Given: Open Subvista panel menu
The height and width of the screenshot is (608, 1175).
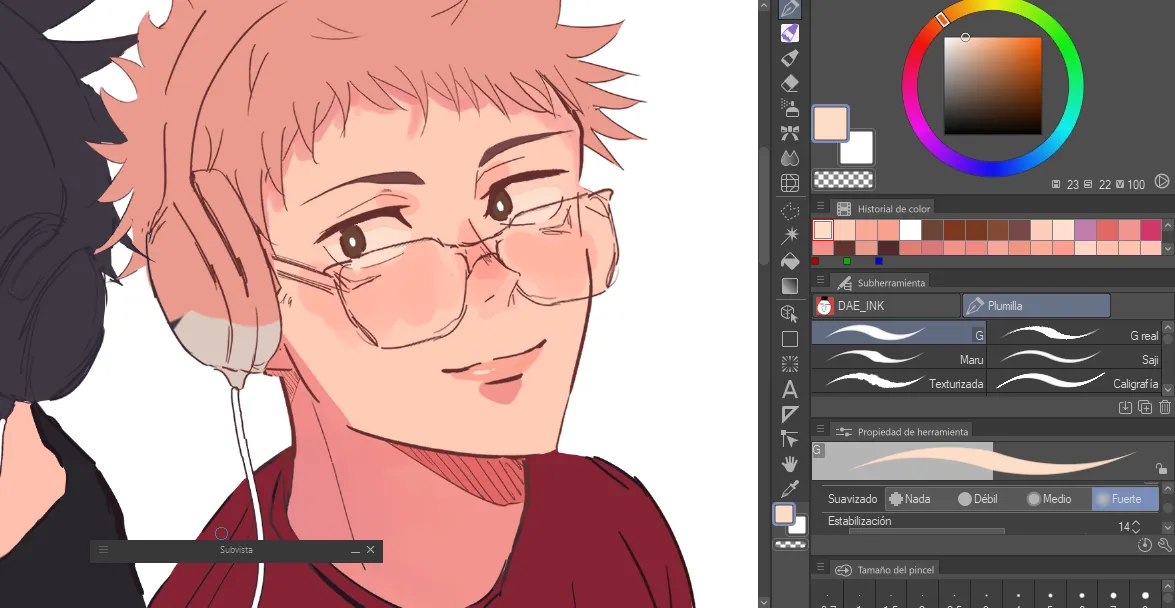Looking at the screenshot, I should coord(103,550).
